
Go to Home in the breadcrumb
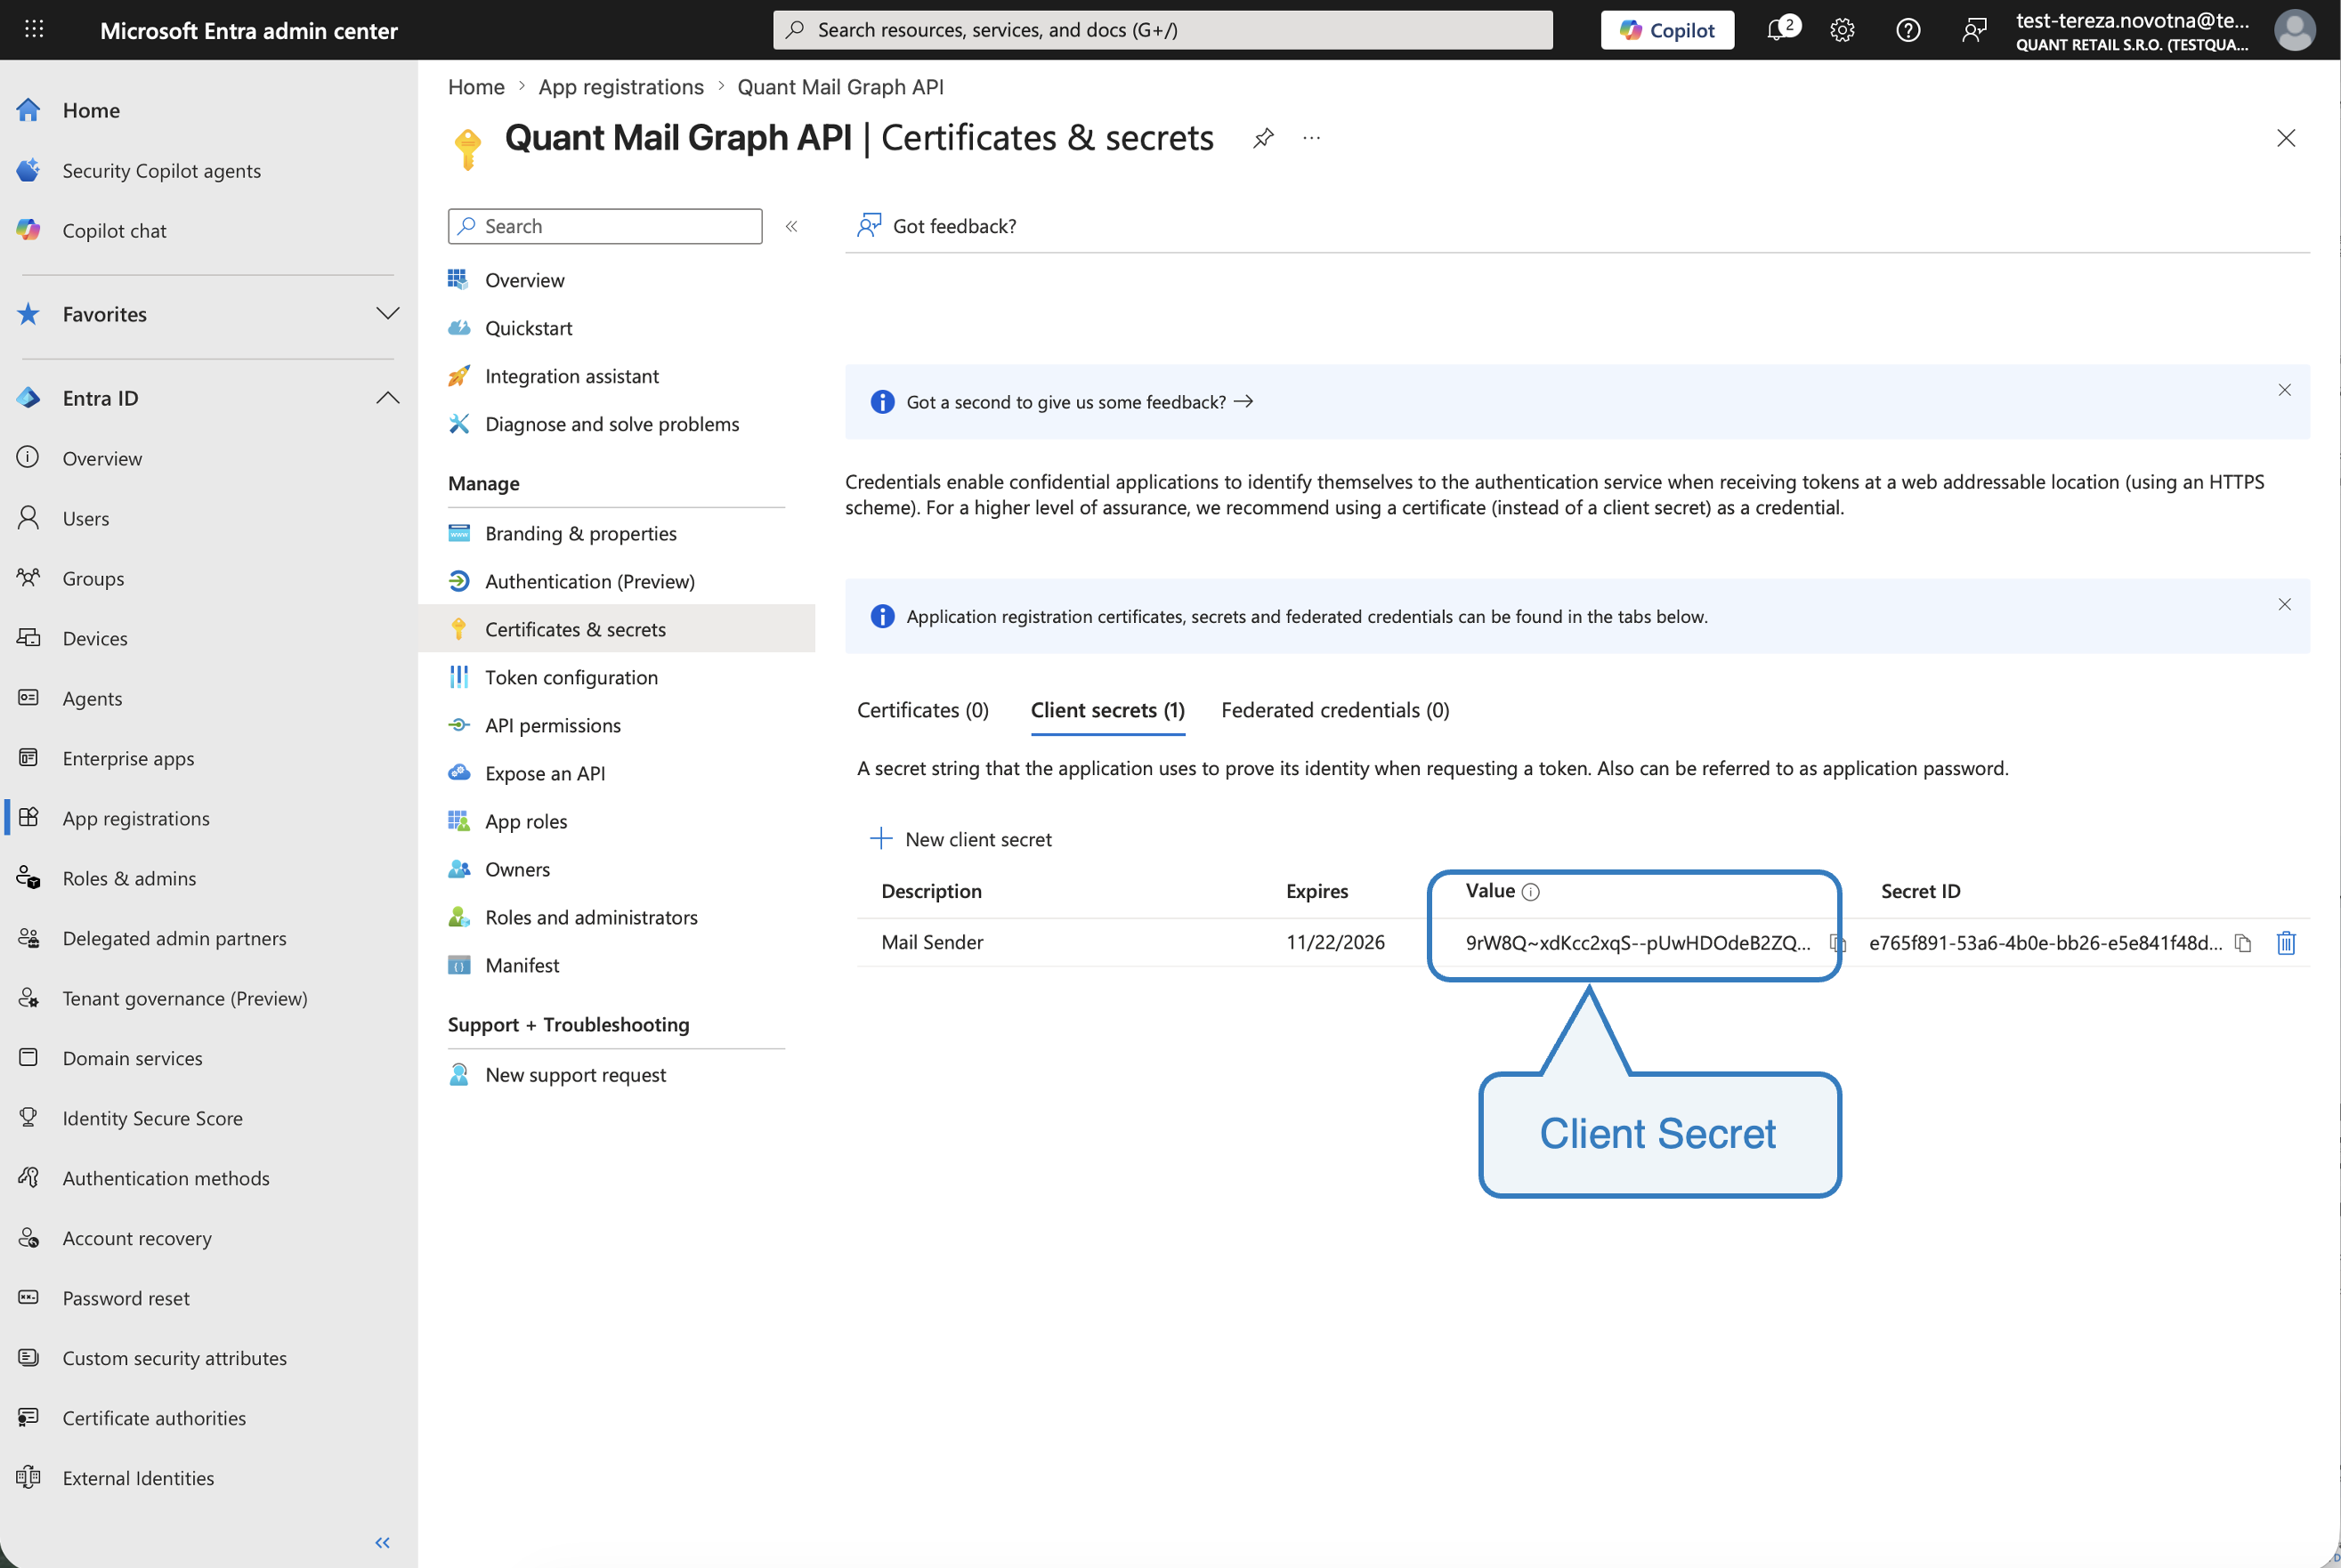pos(476,87)
